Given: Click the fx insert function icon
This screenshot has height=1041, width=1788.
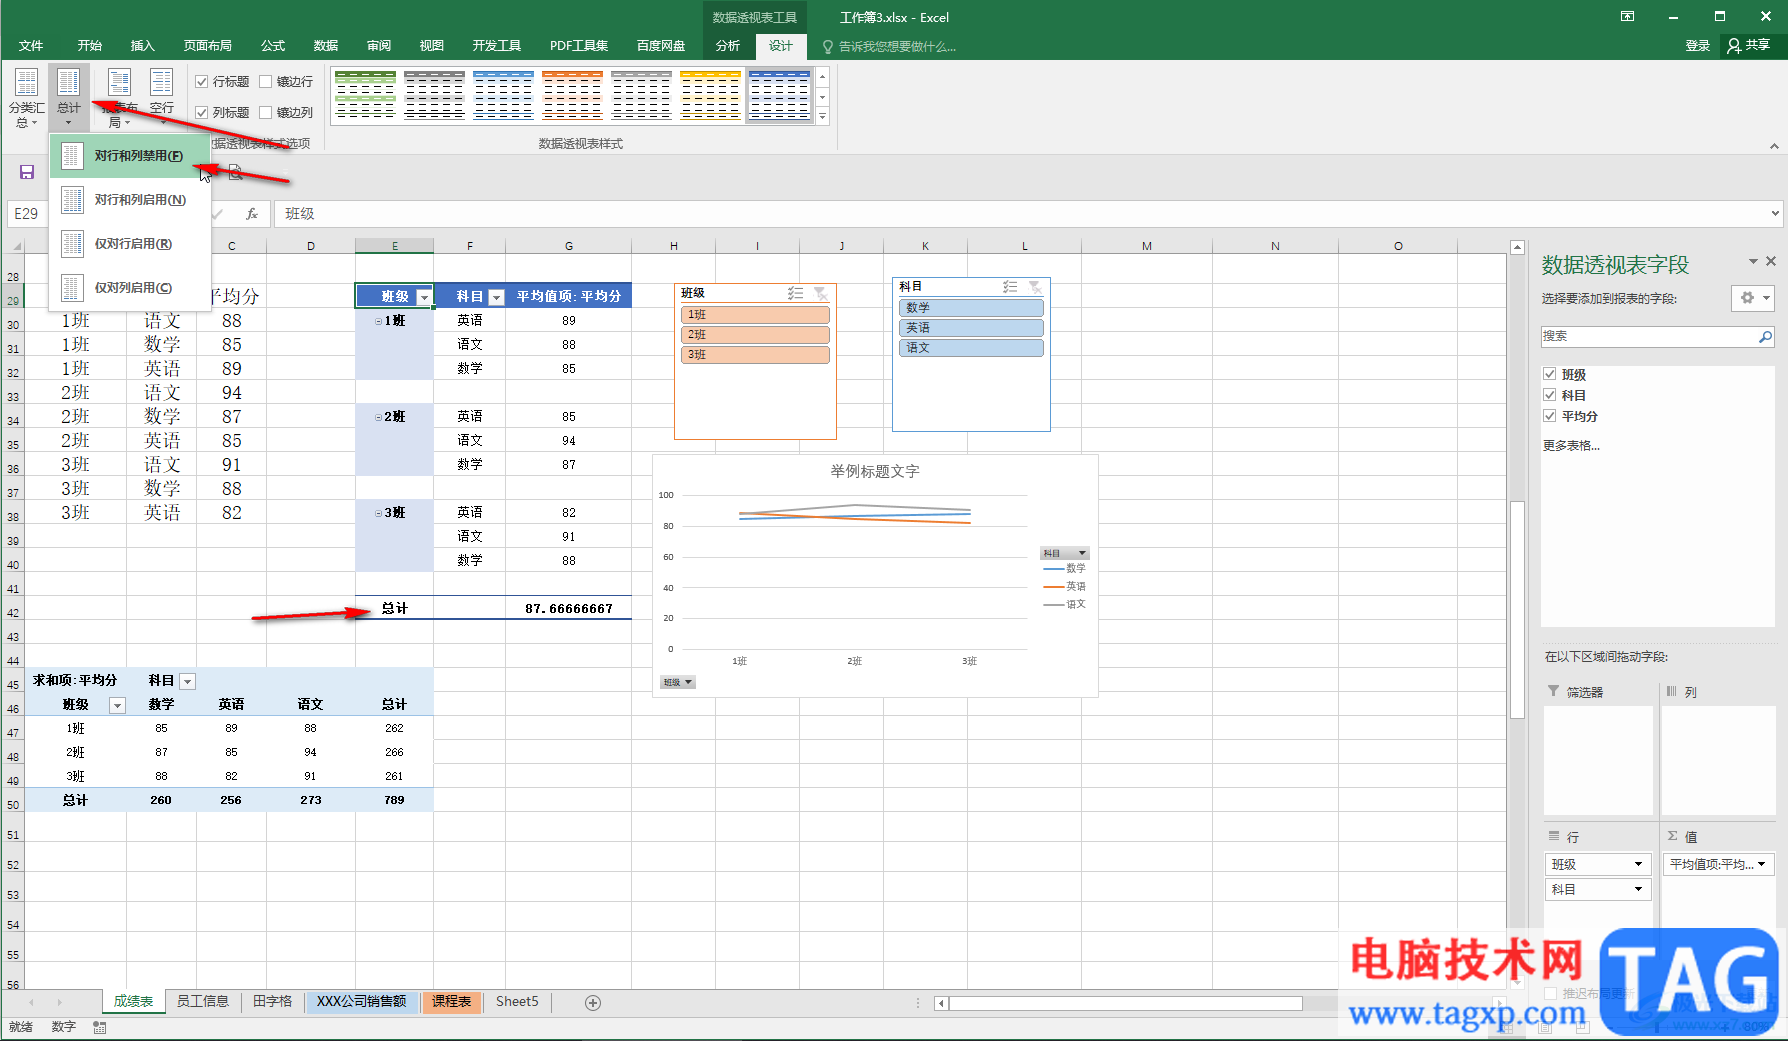Looking at the screenshot, I should [x=252, y=213].
